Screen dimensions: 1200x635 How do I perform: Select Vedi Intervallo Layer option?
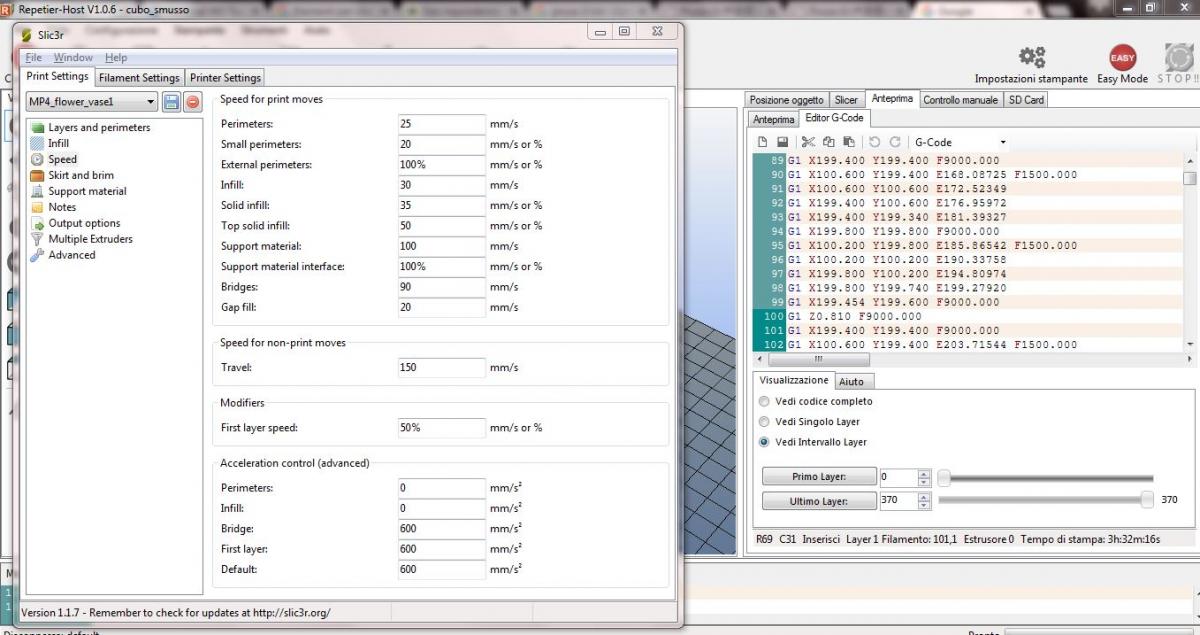click(765, 441)
